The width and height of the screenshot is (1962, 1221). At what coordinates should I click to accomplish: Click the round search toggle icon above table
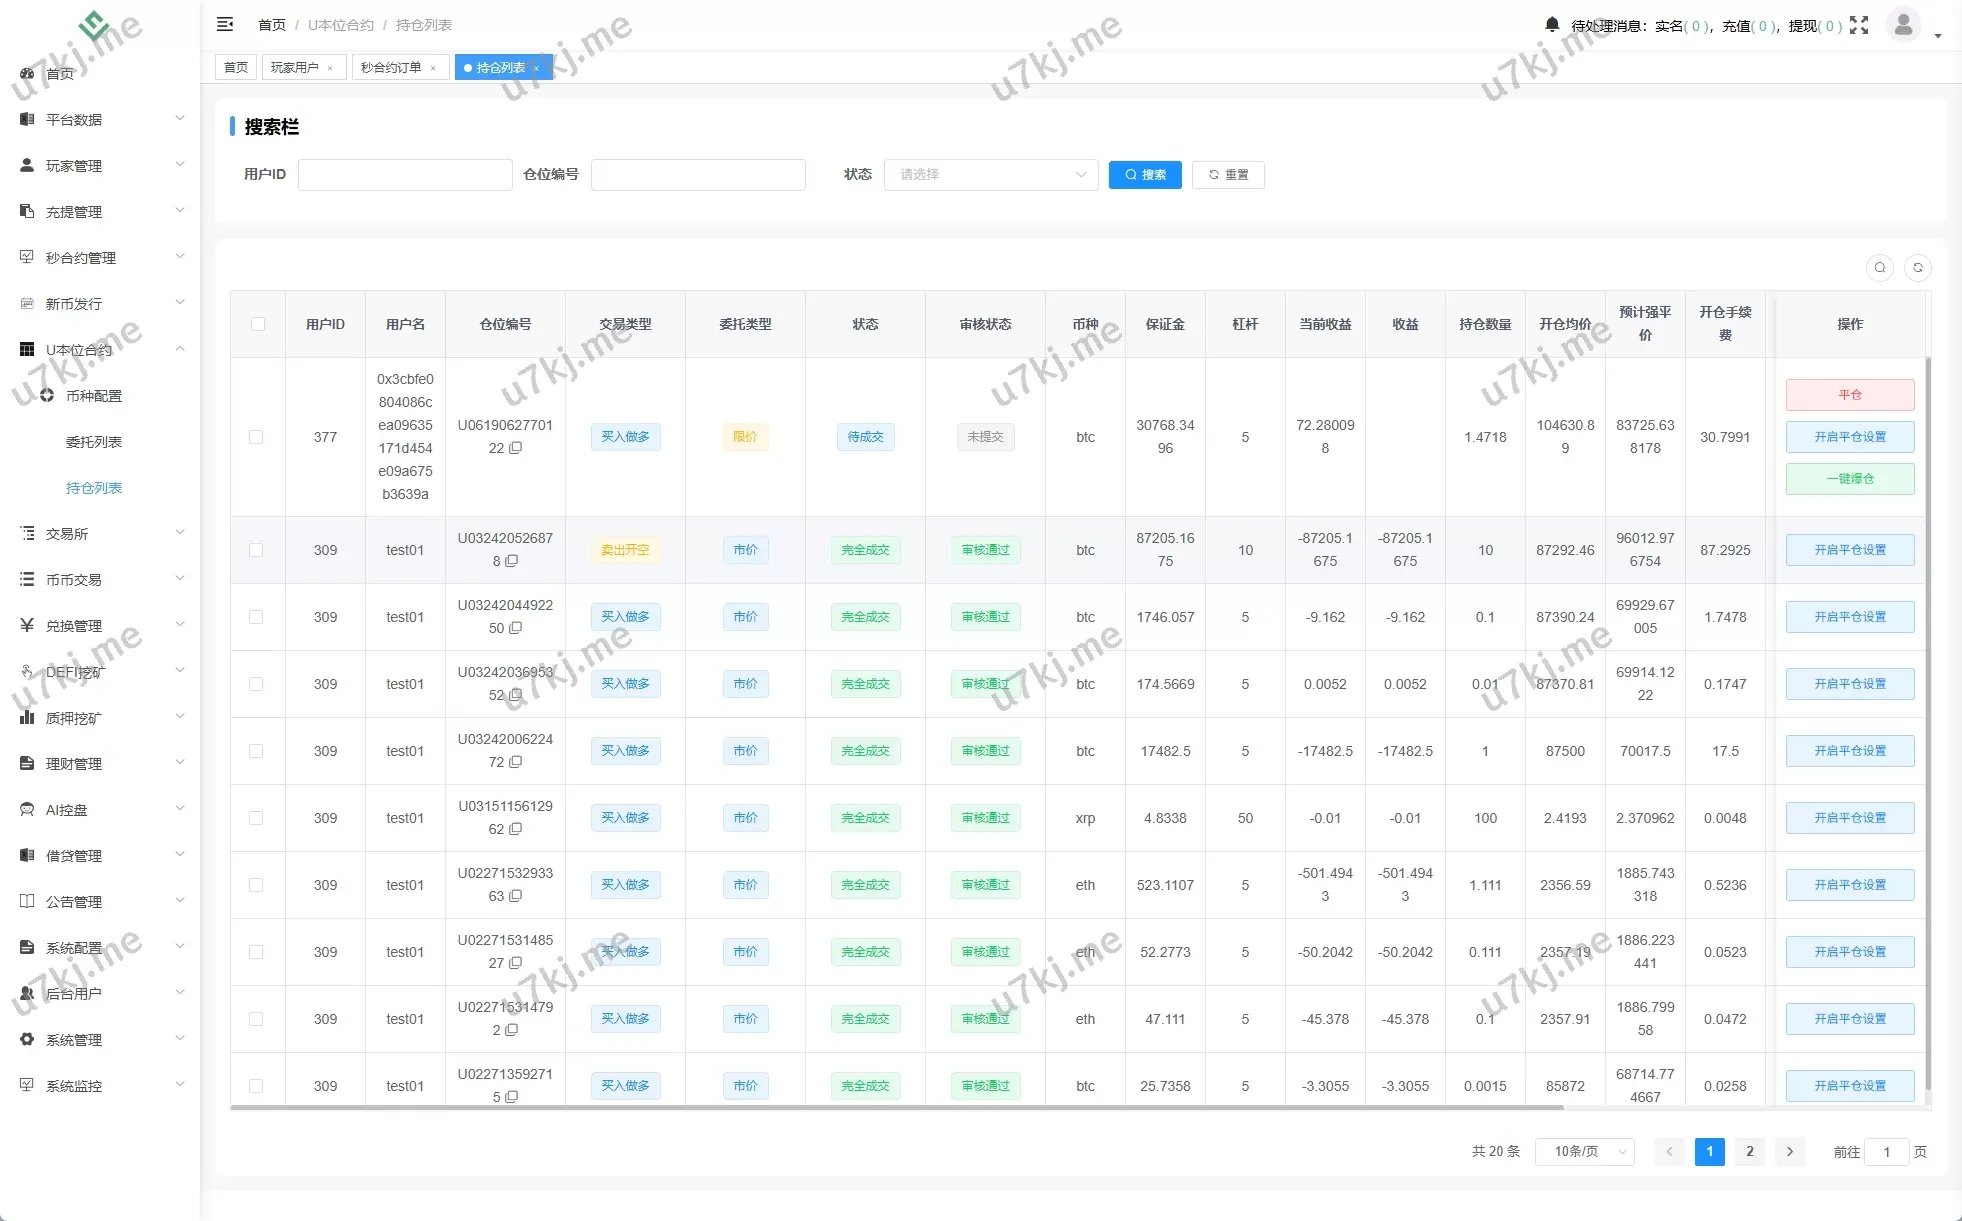click(x=1879, y=267)
